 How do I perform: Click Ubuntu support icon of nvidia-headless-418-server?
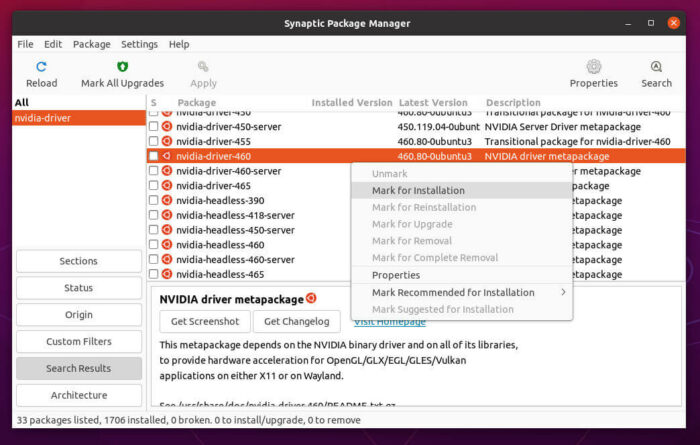pos(167,215)
